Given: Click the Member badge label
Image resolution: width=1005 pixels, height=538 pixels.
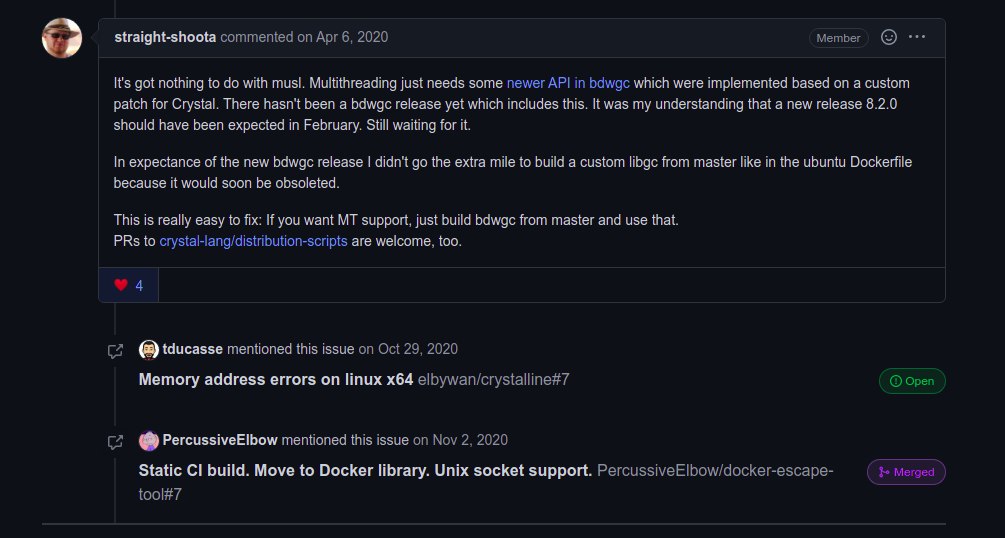Looking at the screenshot, I should pyautogui.click(x=838, y=38).
